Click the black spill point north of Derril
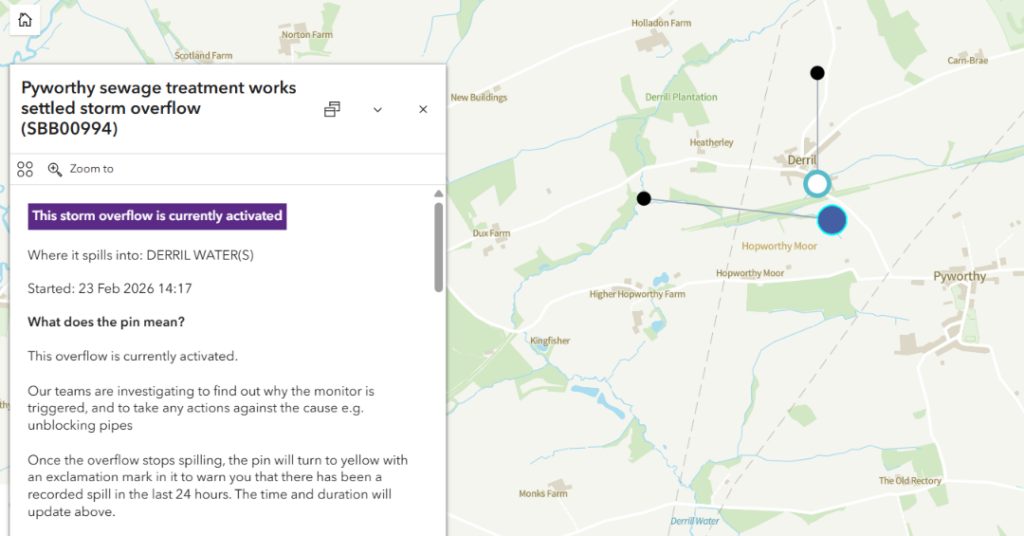The width and height of the screenshot is (1024, 536). (x=817, y=73)
